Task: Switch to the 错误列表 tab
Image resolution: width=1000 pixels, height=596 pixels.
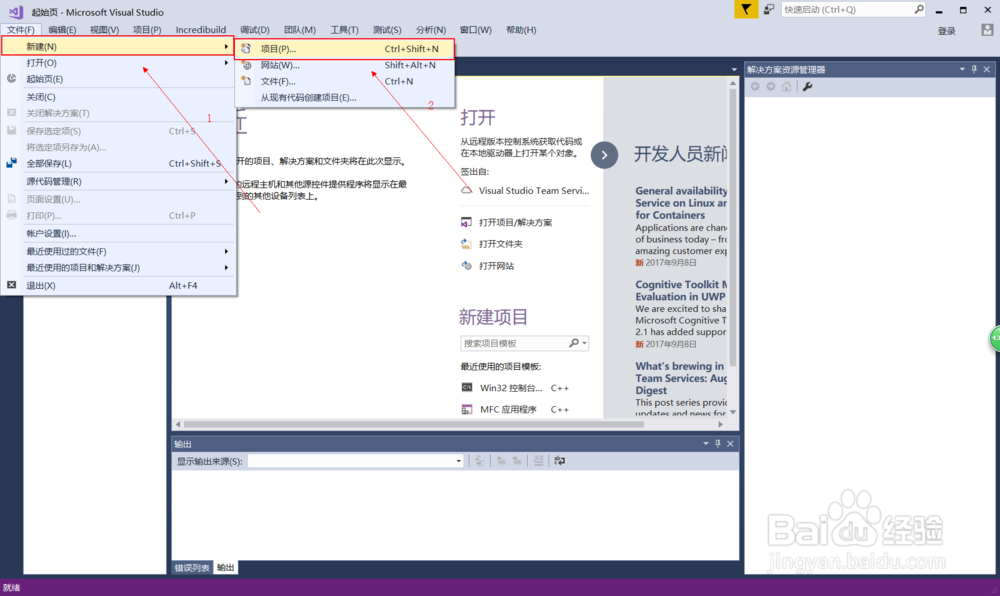Action: click(x=192, y=567)
